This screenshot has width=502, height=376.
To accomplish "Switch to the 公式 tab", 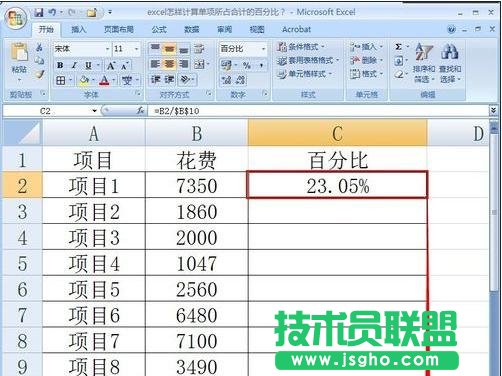I will [x=159, y=30].
